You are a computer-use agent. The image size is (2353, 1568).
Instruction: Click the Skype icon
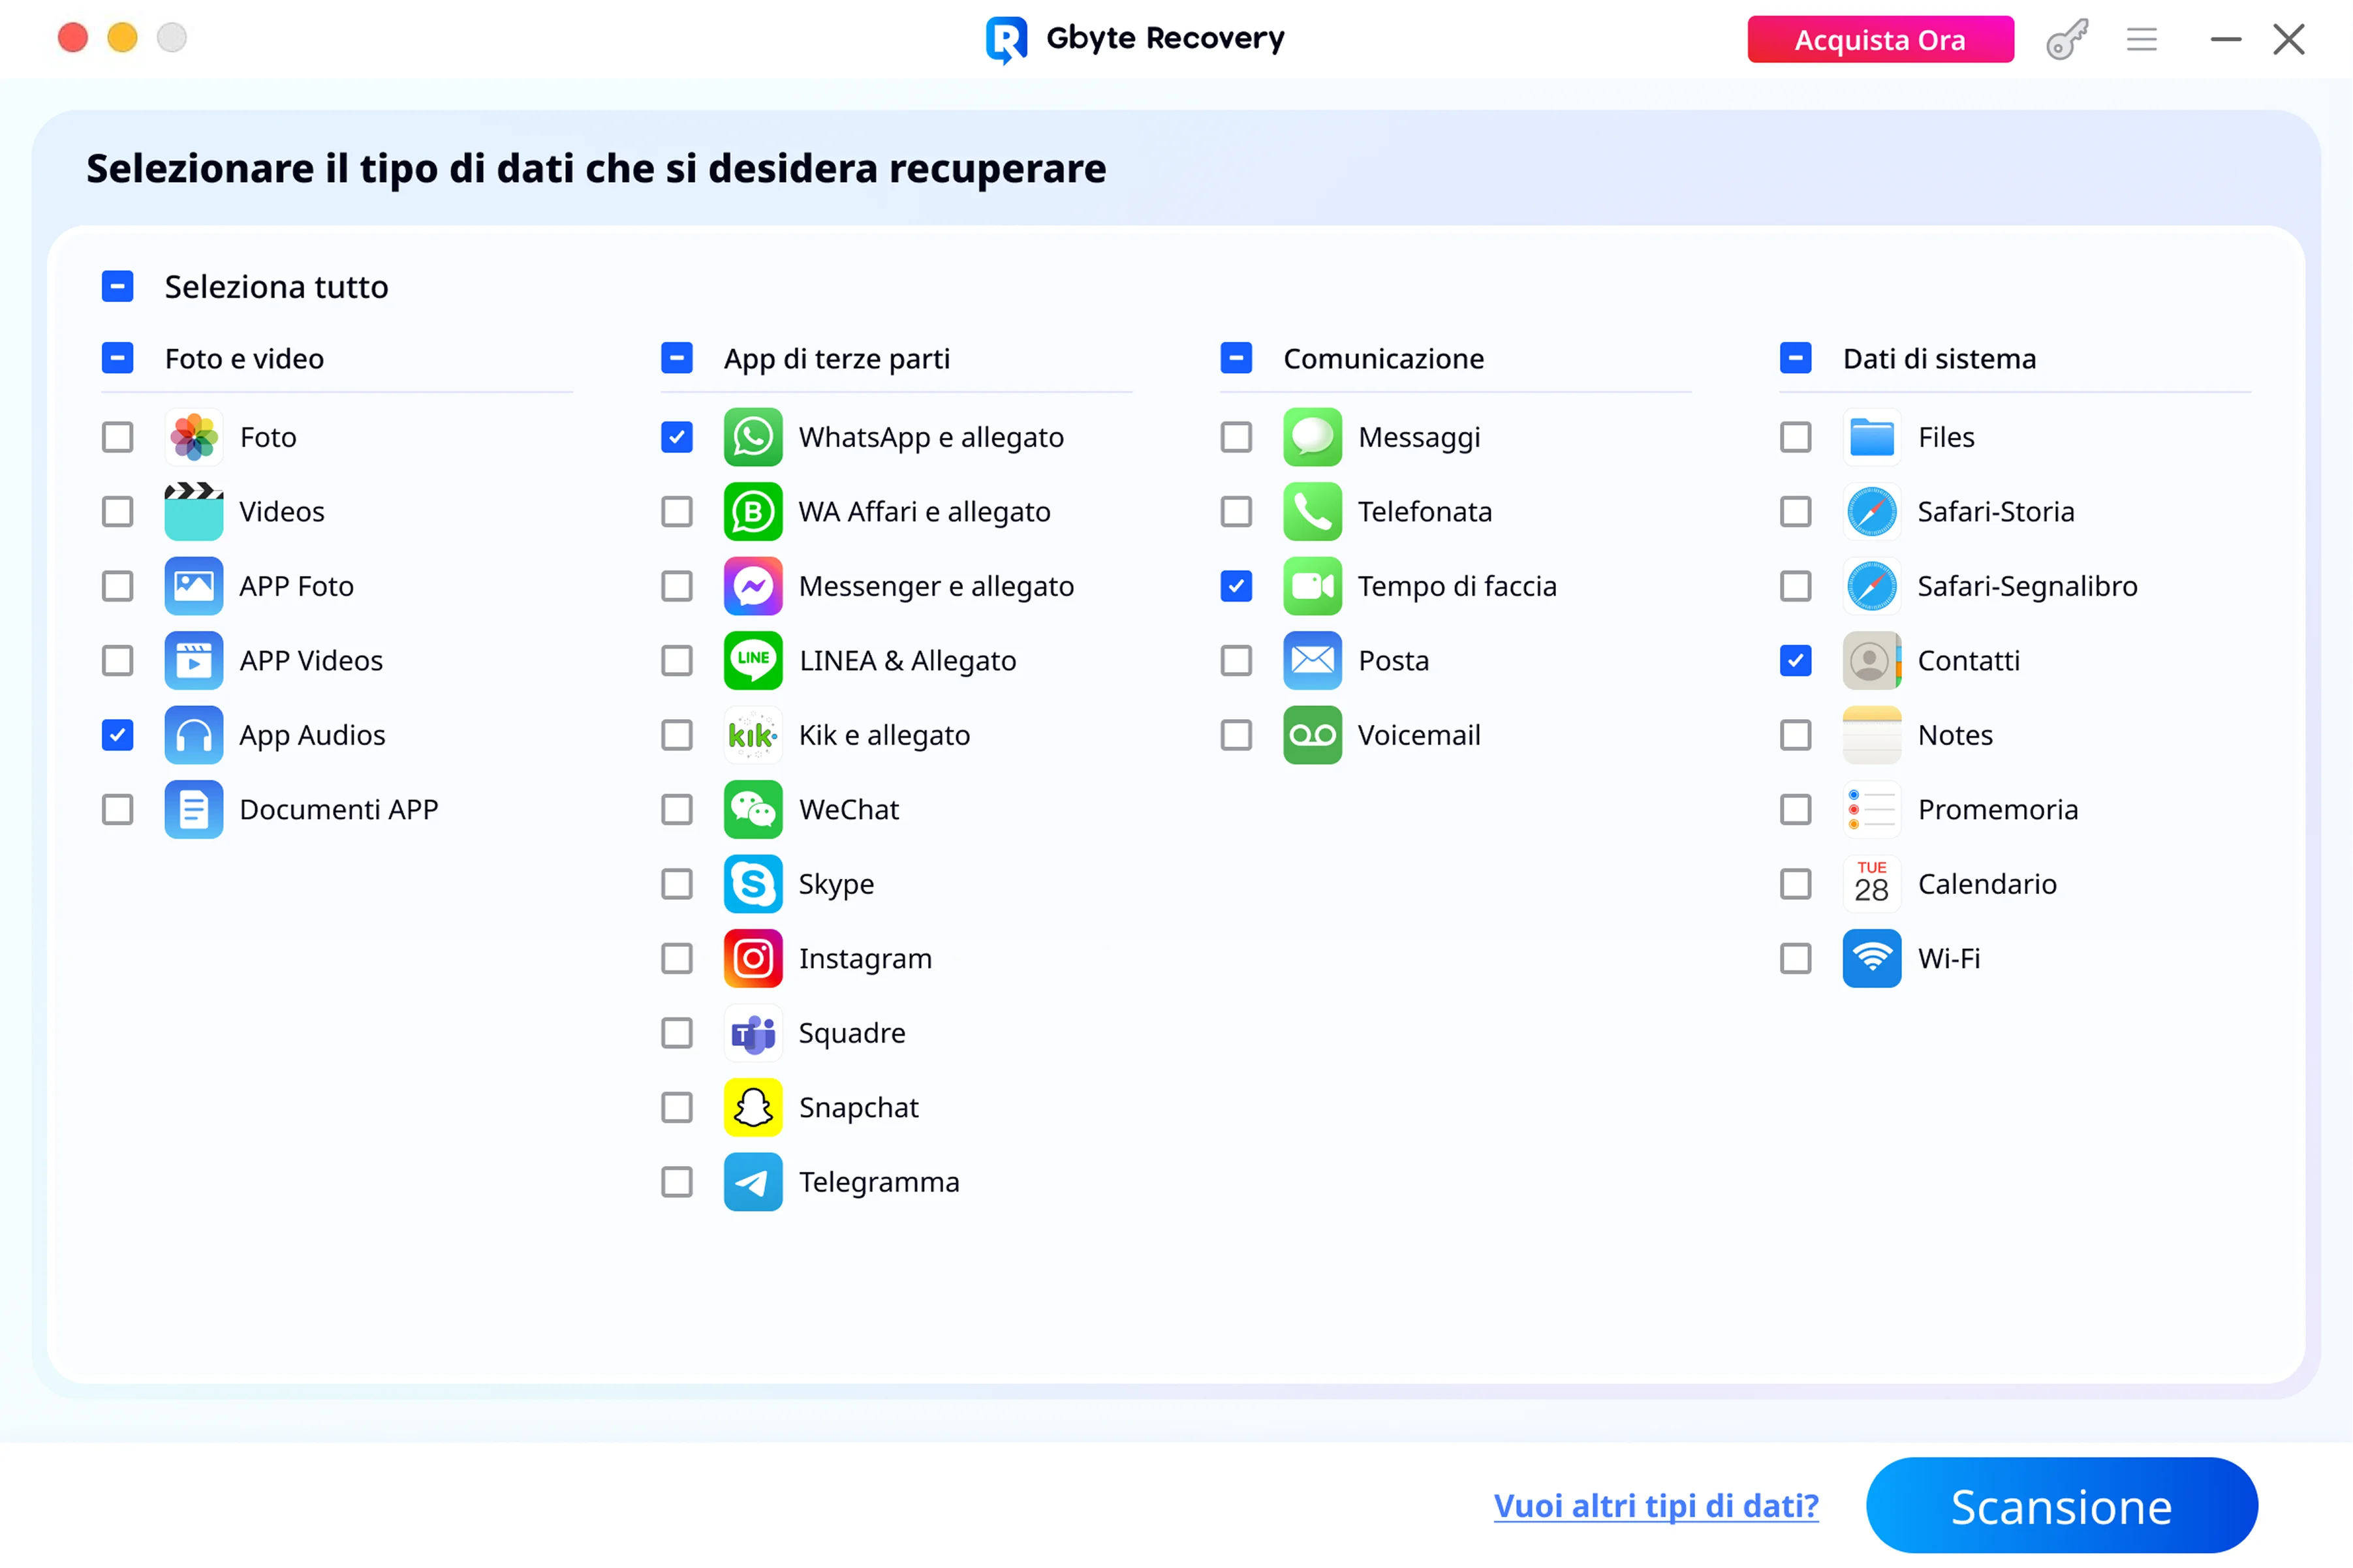click(752, 884)
